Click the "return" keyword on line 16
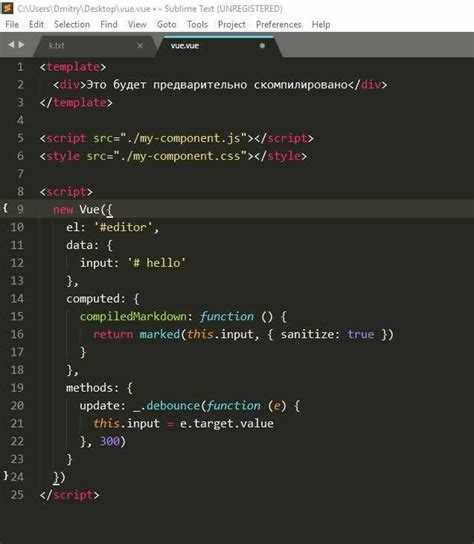 coord(113,334)
